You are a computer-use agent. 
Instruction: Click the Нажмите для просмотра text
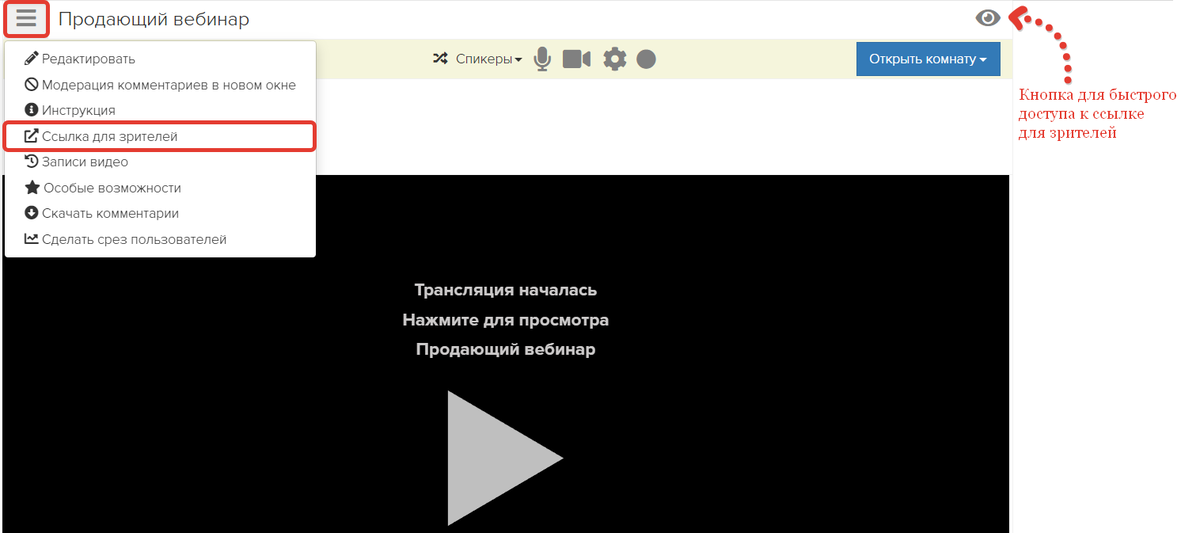pyautogui.click(x=505, y=320)
